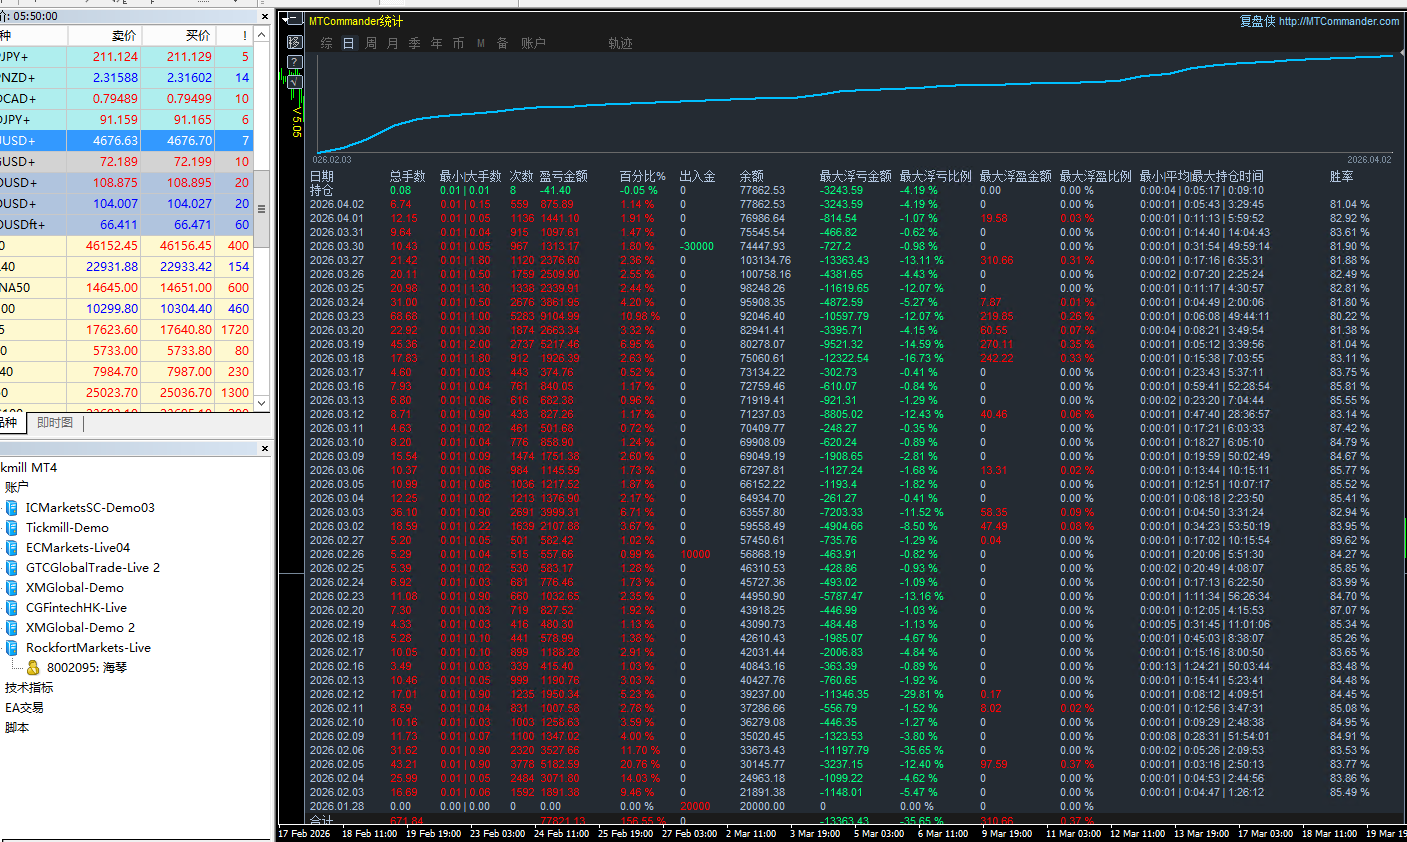This screenshot has height=842, width=1407.
Task: Click the question mark help icon
Action: pos(294,62)
